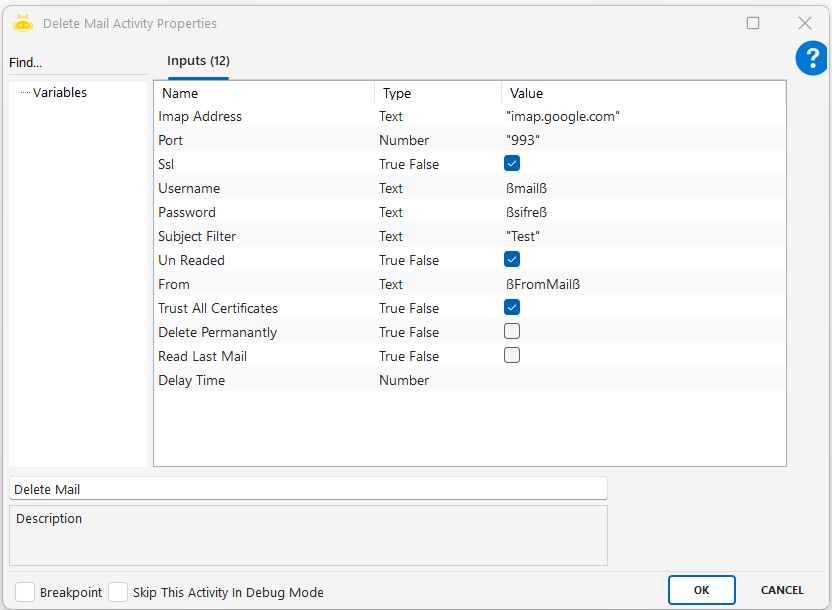The image size is (832, 610).
Task: Click inside the Description text area
Action: point(308,541)
